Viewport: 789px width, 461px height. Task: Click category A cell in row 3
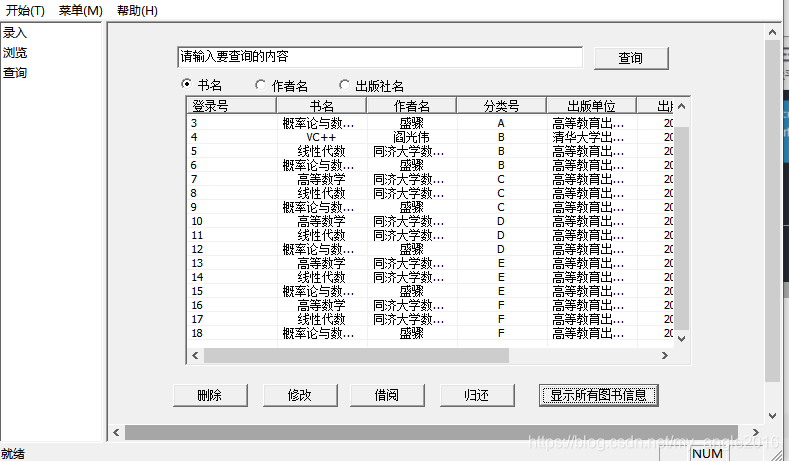(501, 123)
